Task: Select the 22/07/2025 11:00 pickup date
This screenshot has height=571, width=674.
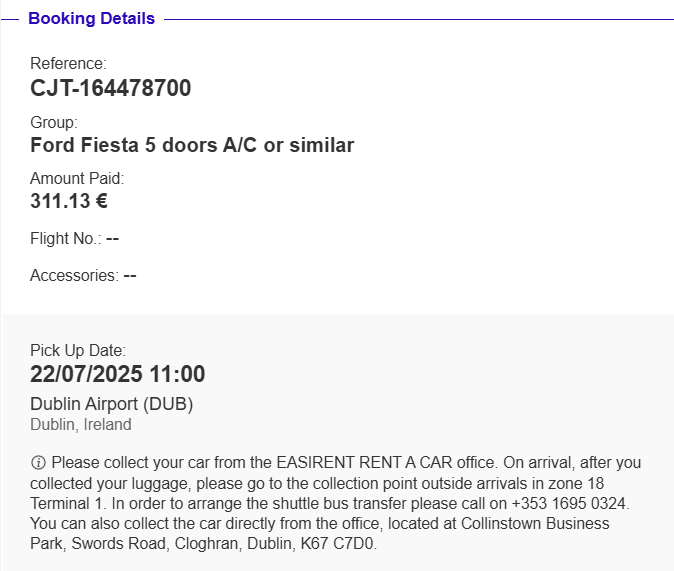Action: [117, 374]
